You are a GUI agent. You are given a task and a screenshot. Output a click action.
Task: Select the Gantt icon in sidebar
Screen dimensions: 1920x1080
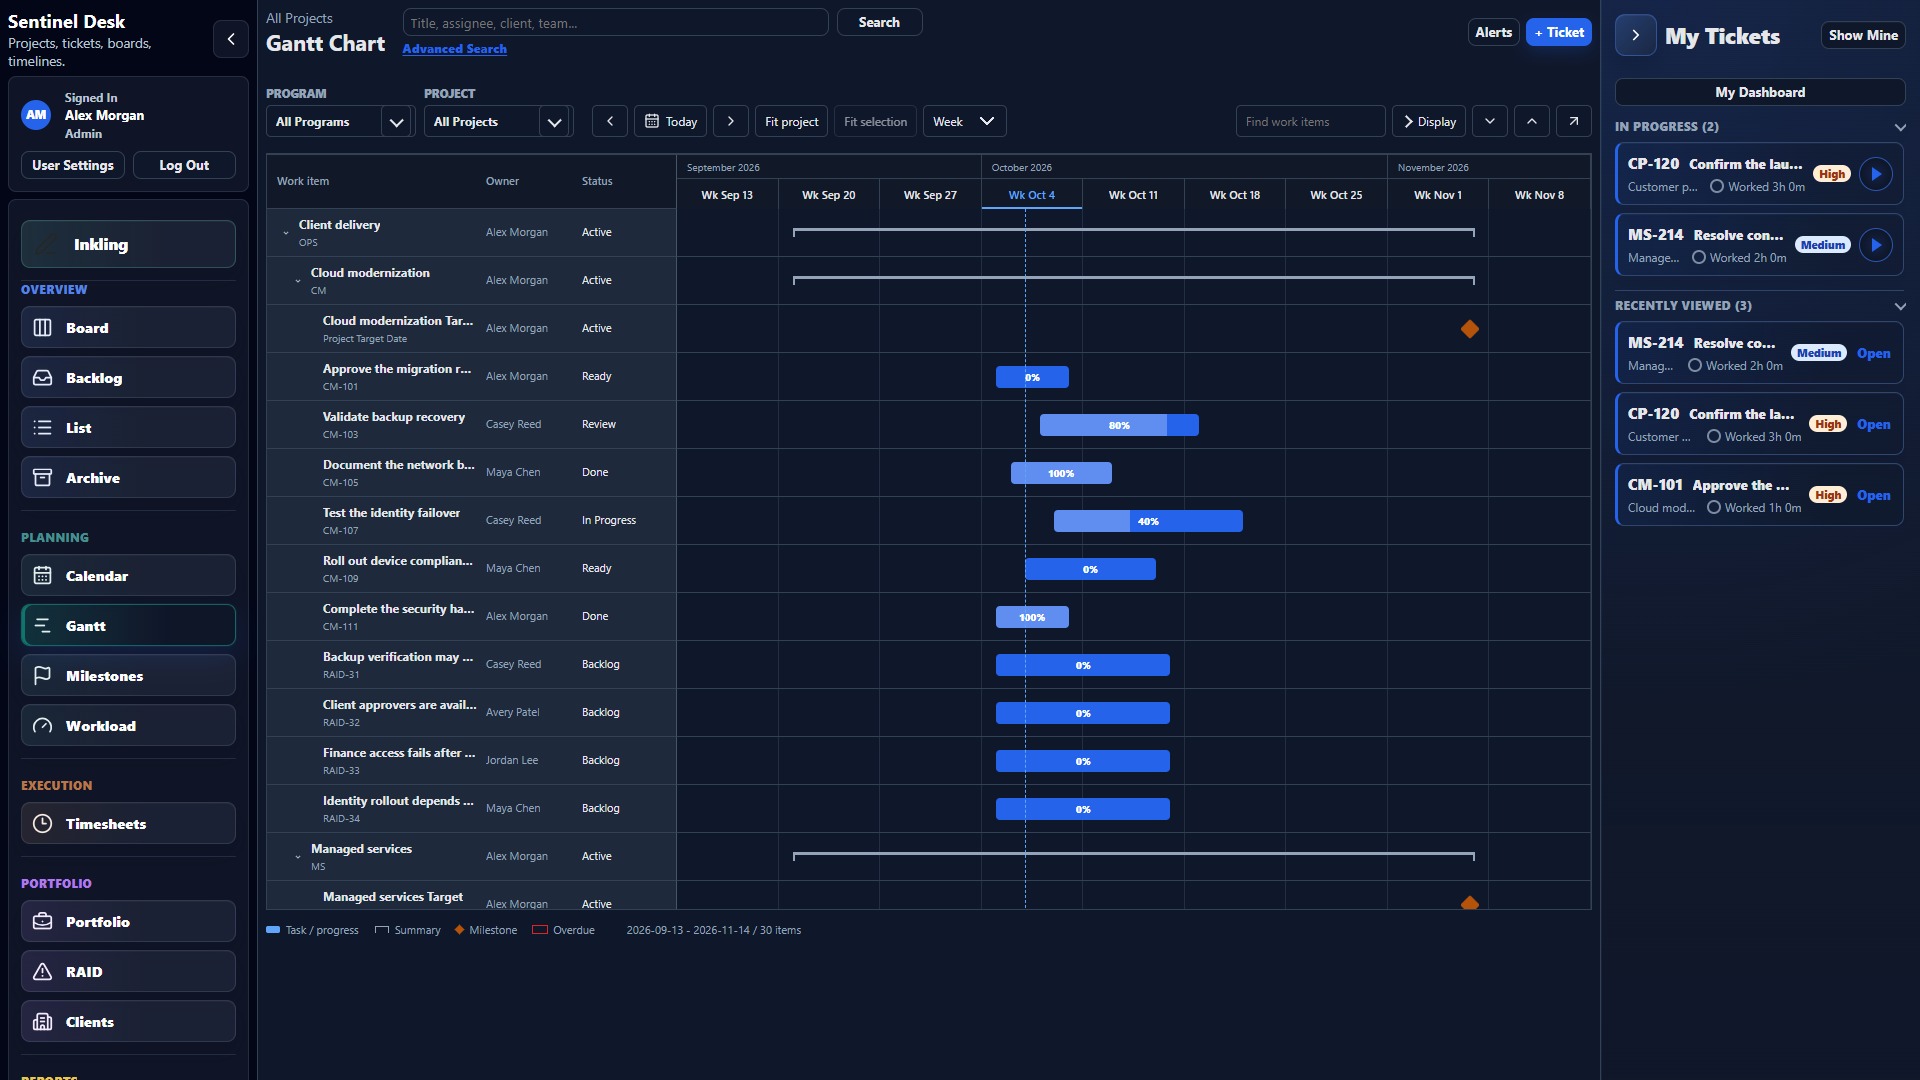[43, 626]
